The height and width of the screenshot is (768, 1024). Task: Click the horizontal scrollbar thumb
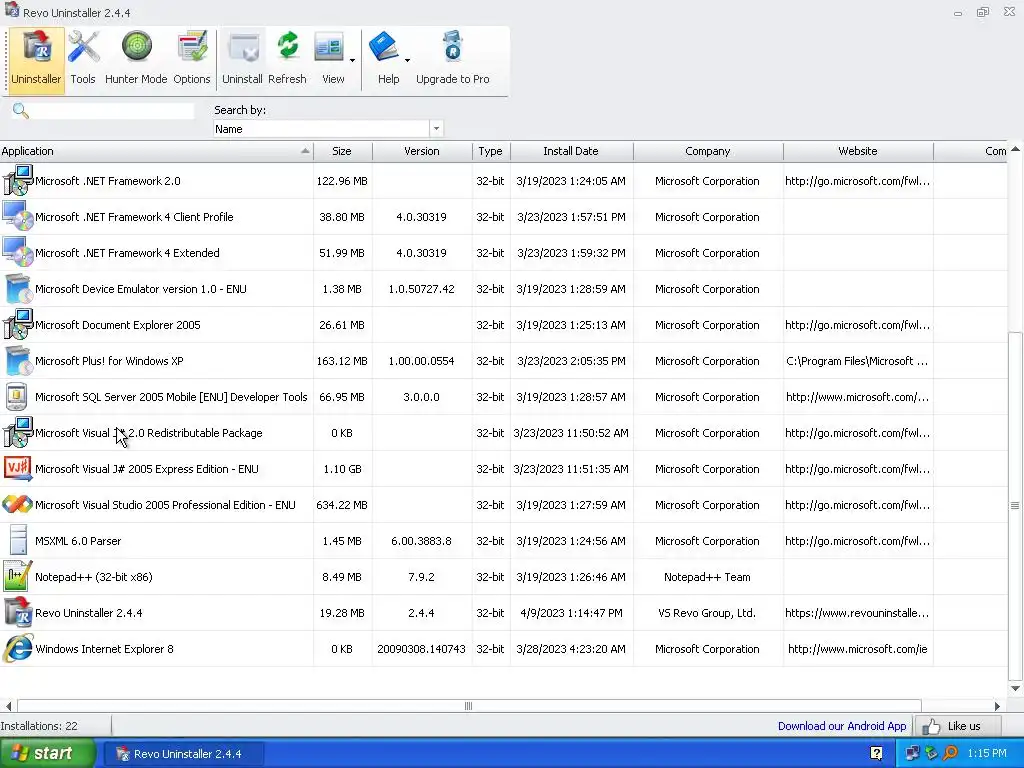[469, 705]
